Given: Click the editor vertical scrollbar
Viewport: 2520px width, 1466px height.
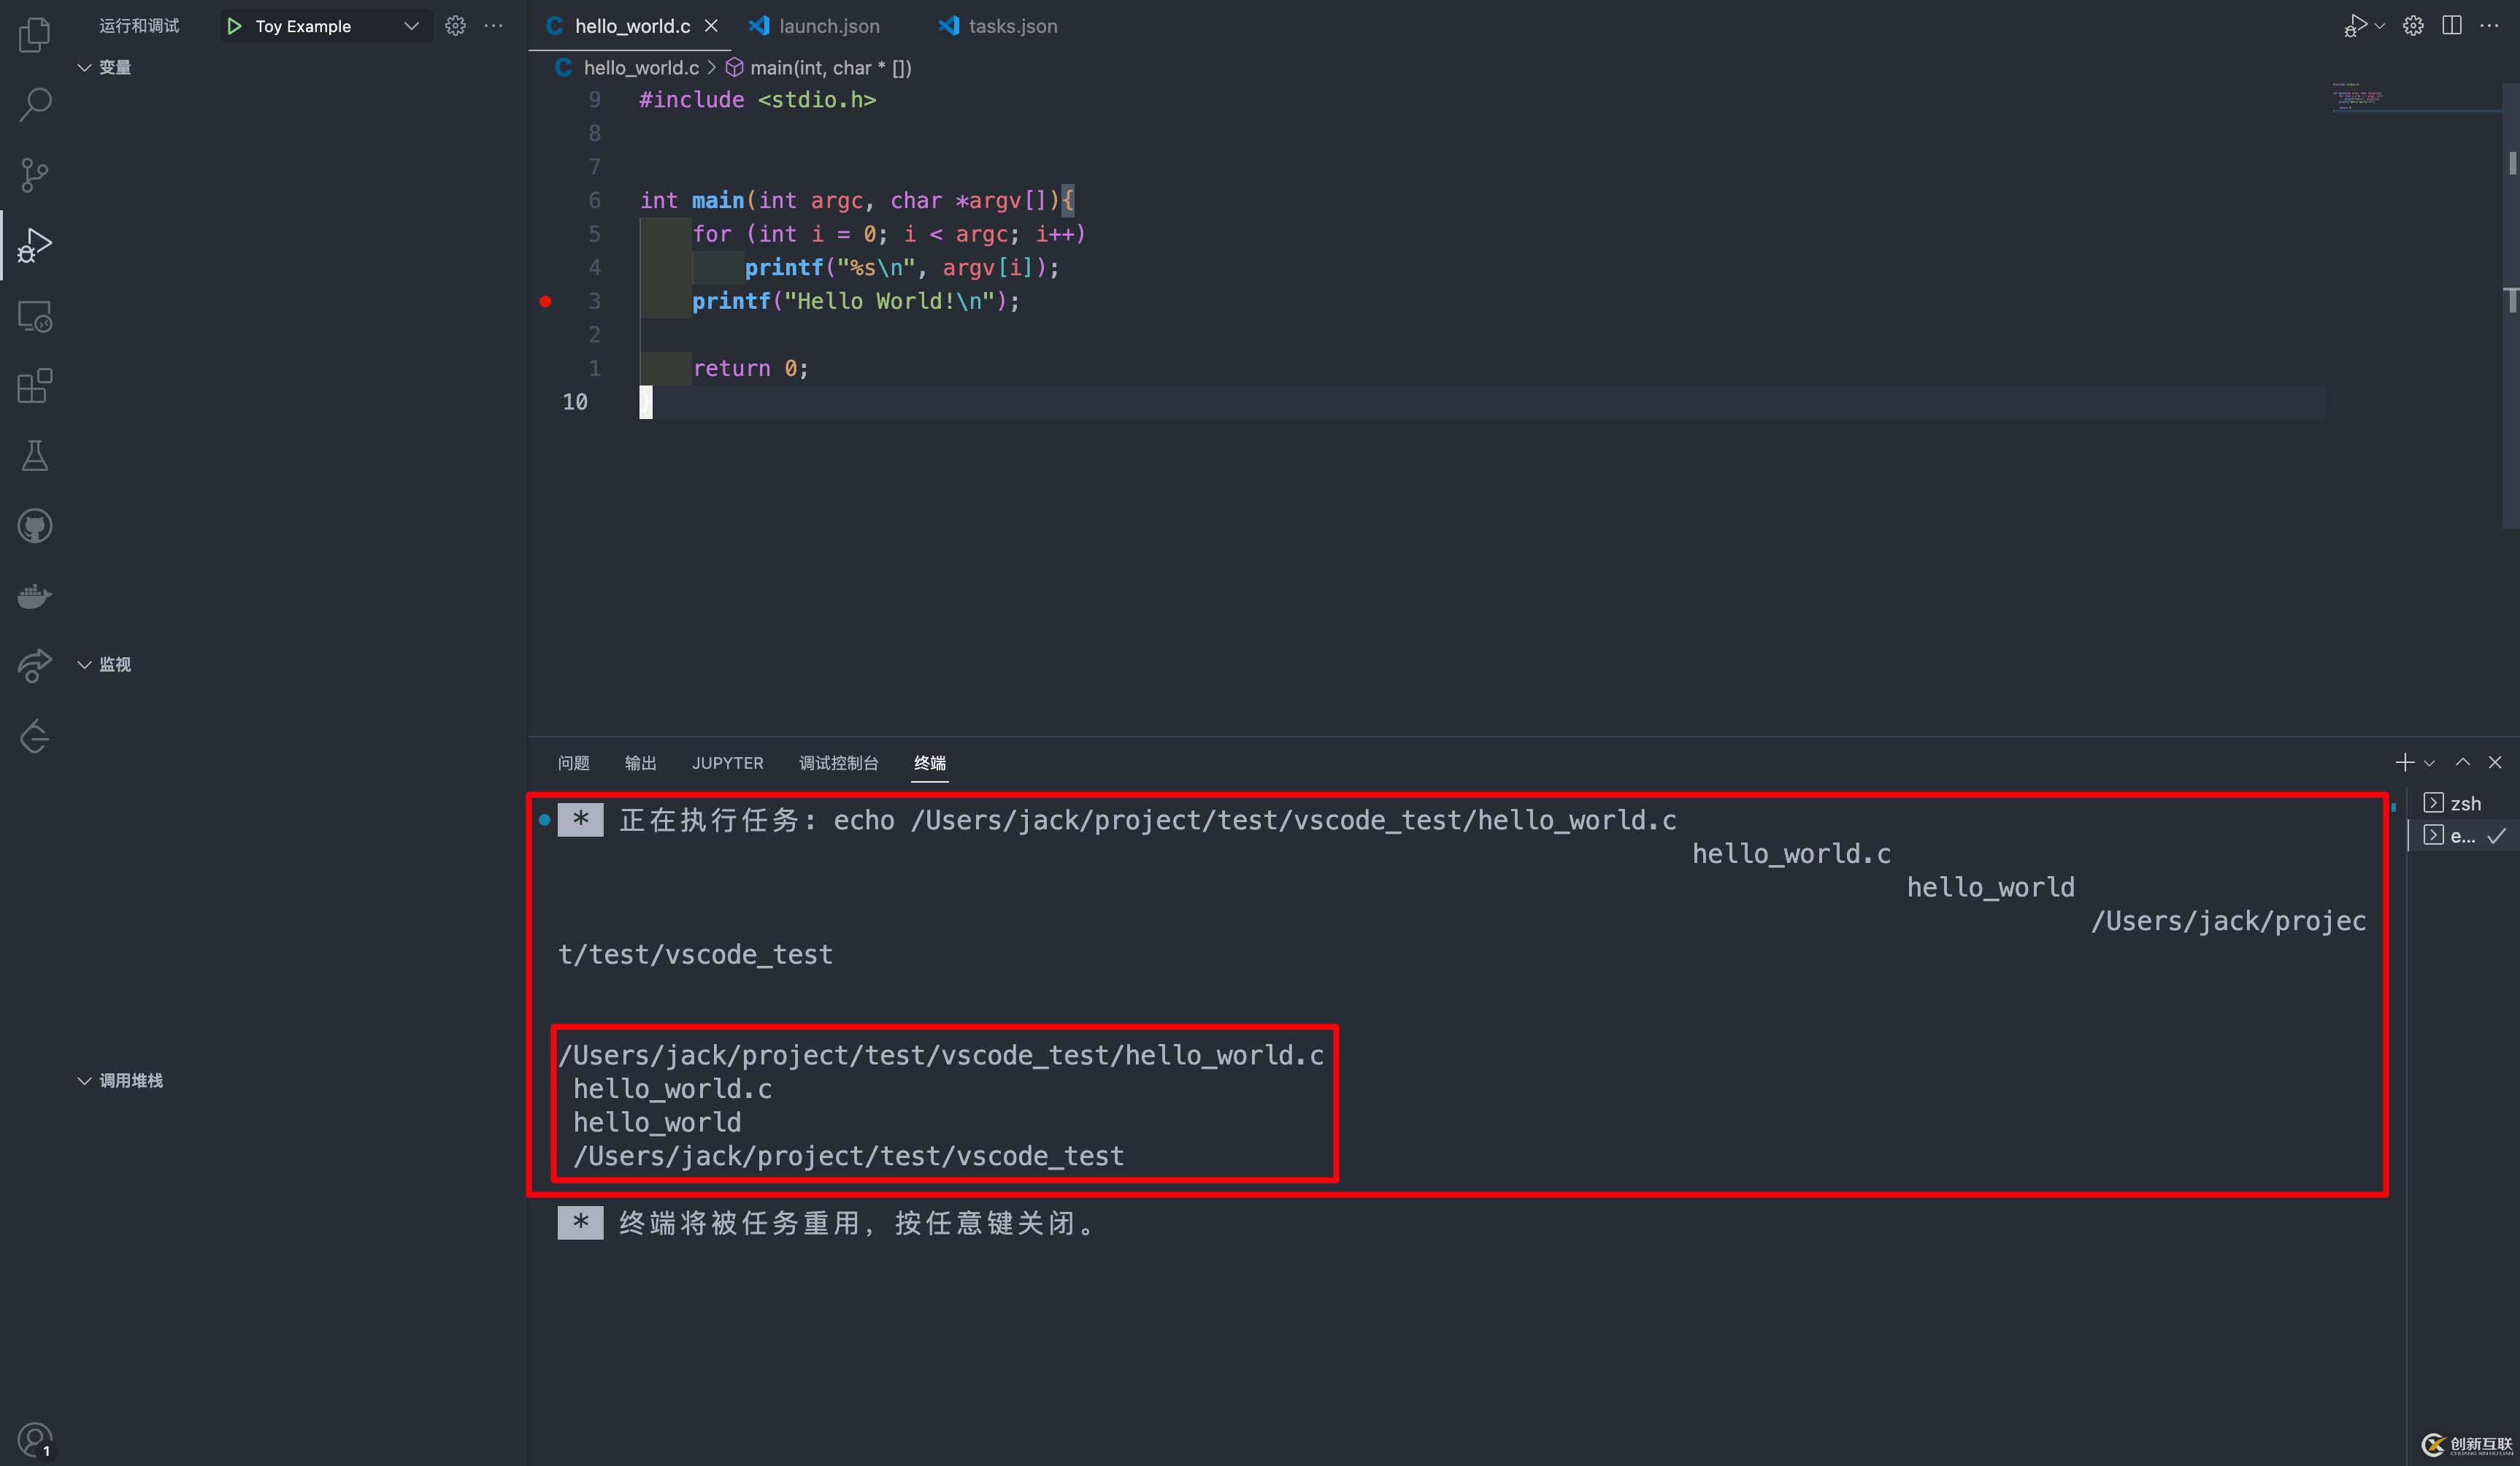Looking at the screenshot, I should (2511, 306).
